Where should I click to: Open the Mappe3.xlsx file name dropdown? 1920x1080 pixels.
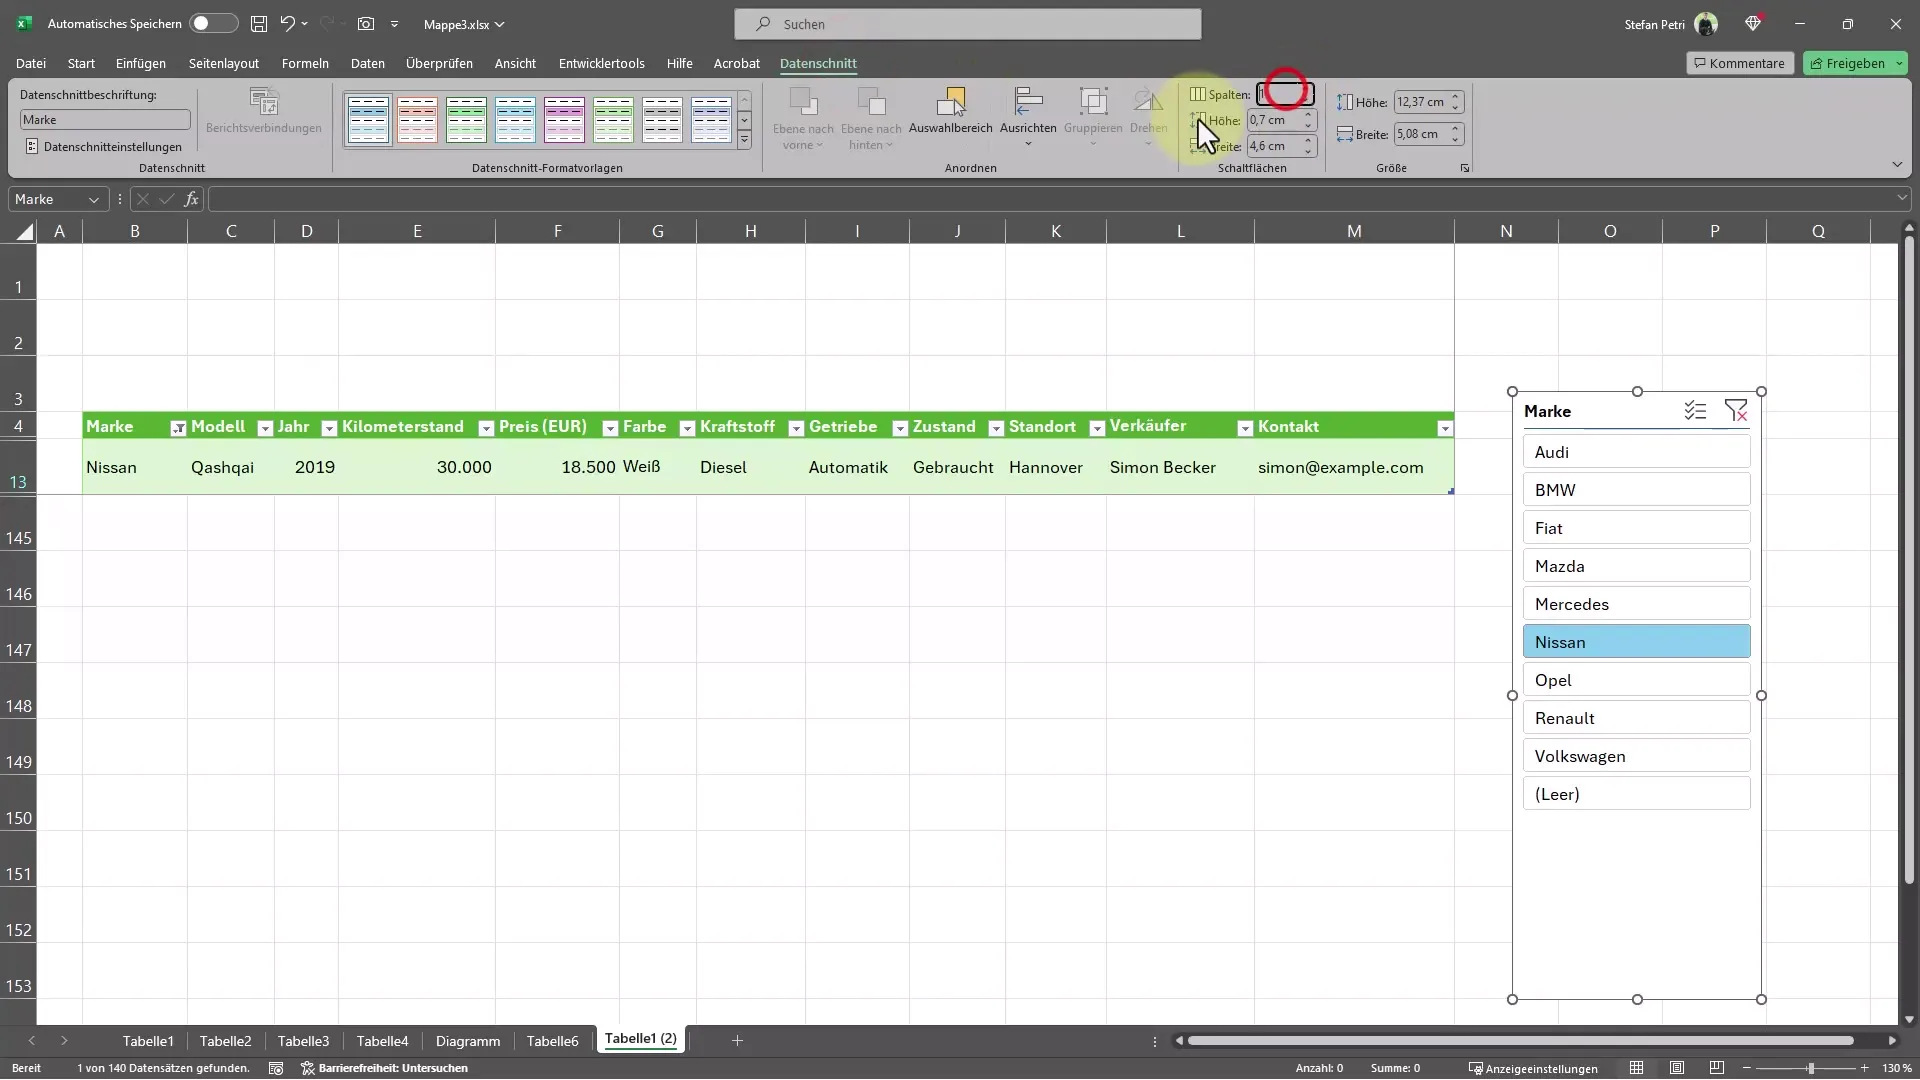464,24
